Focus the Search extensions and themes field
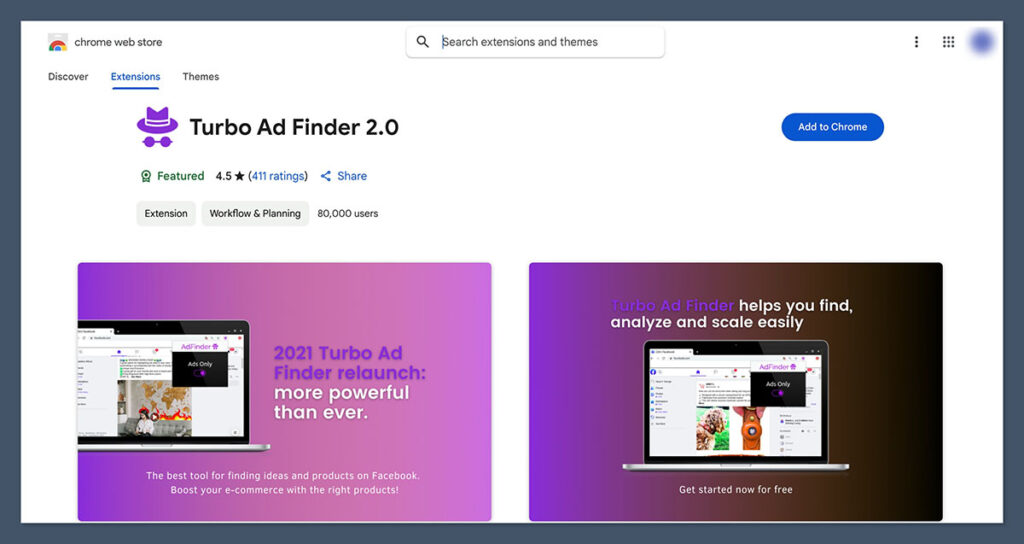 (535, 42)
